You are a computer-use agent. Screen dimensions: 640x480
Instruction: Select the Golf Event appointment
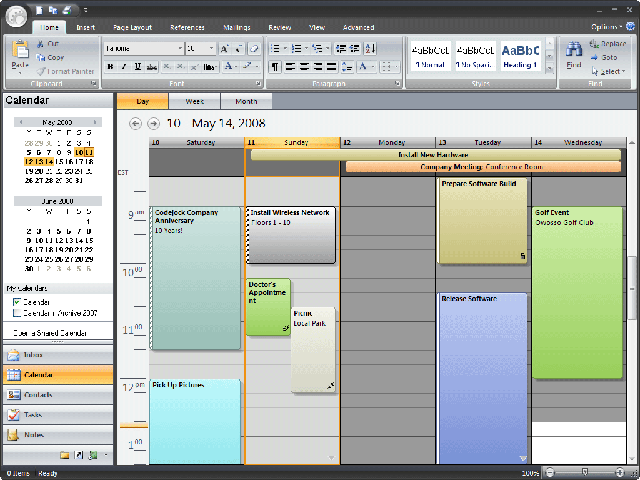pyautogui.click(x=577, y=293)
